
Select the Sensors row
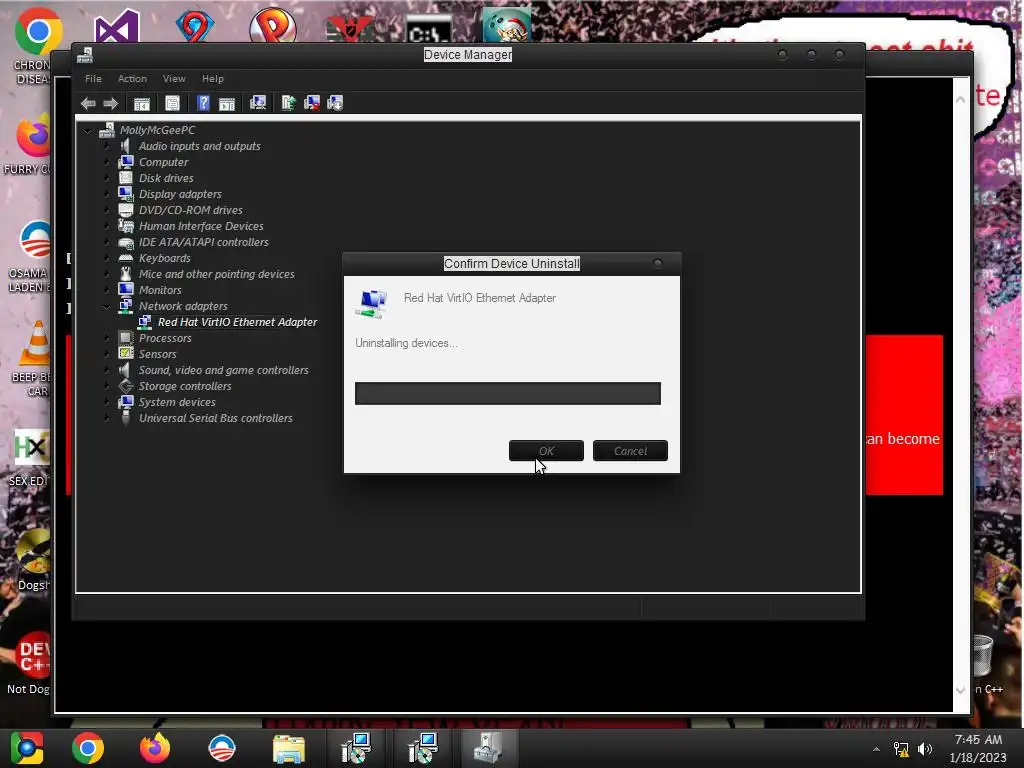click(x=157, y=354)
